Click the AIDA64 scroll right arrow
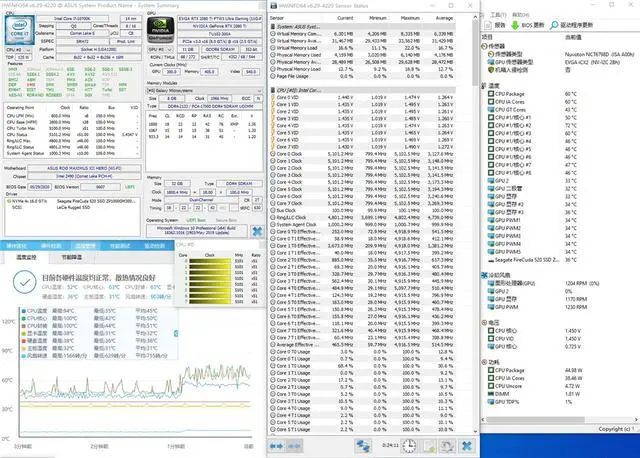Viewport: 640px width, 458px height. (x=636, y=420)
